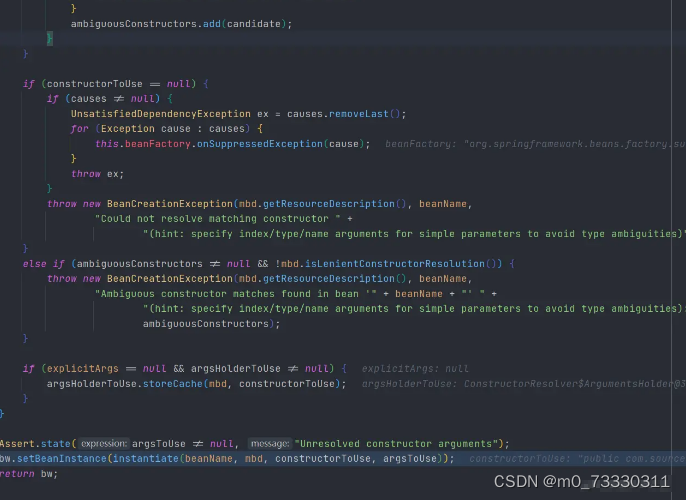Click "explicitArgs" in the if condition
This screenshot has height=500, width=686.
(x=83, y=369)
